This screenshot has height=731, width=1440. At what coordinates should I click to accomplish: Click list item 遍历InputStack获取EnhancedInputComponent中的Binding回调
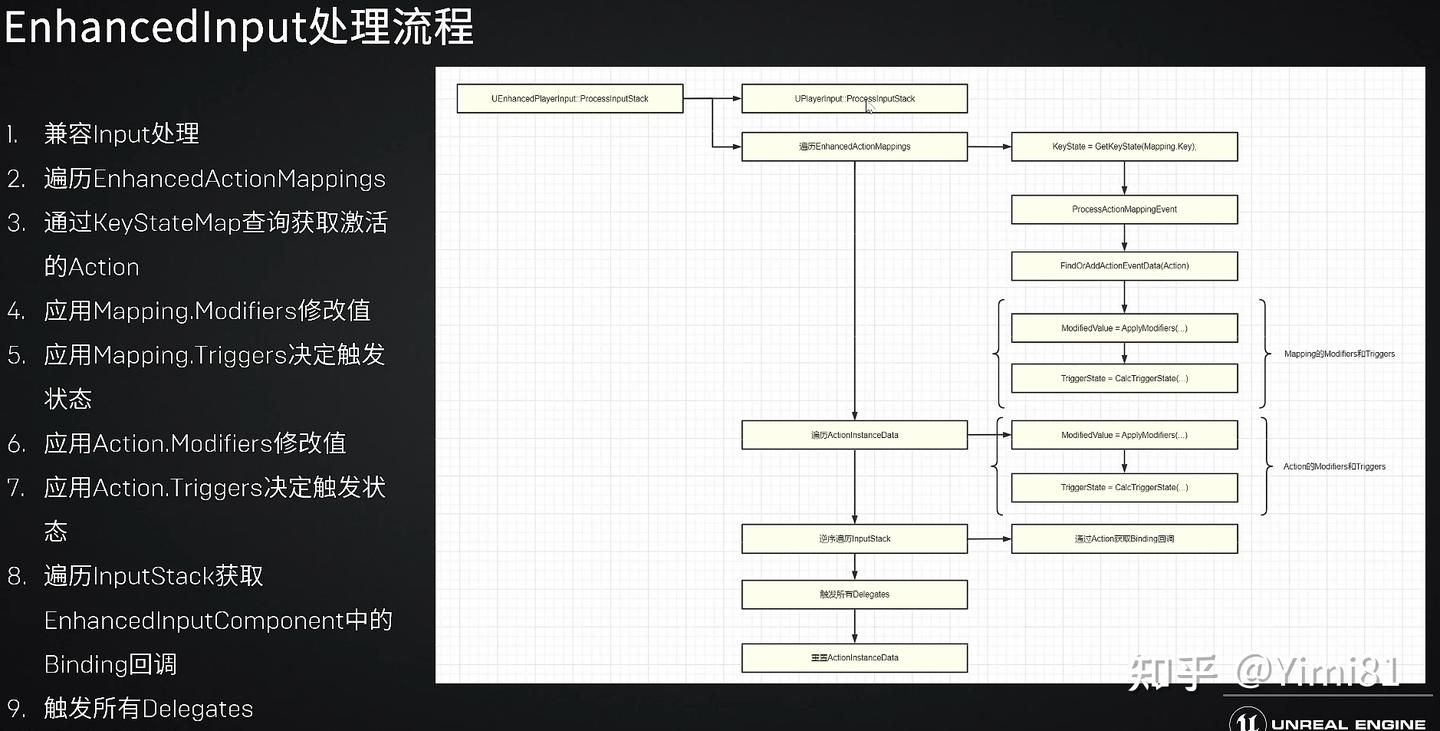(218, 620)
